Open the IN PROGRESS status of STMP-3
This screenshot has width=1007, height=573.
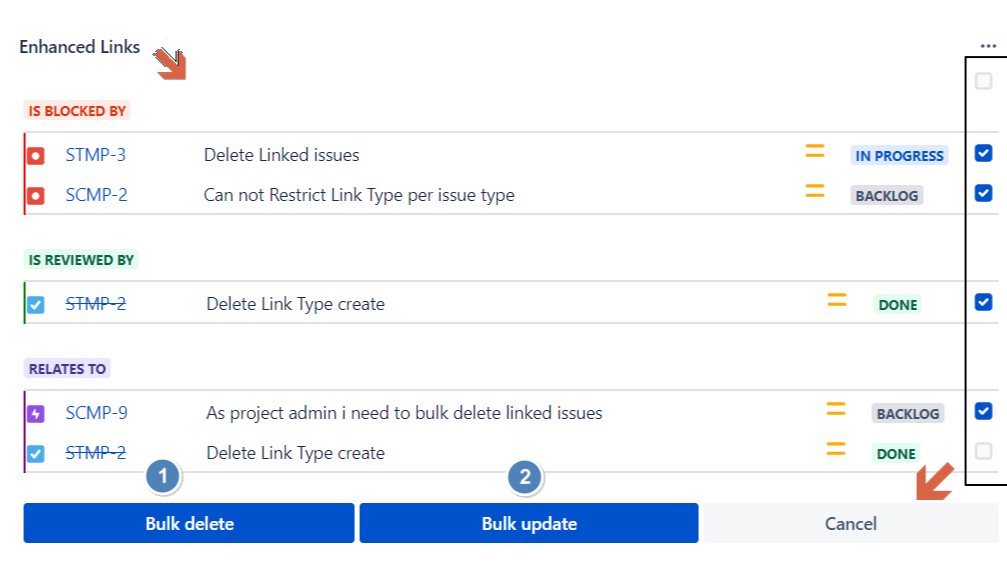click(x=899, y=156)
